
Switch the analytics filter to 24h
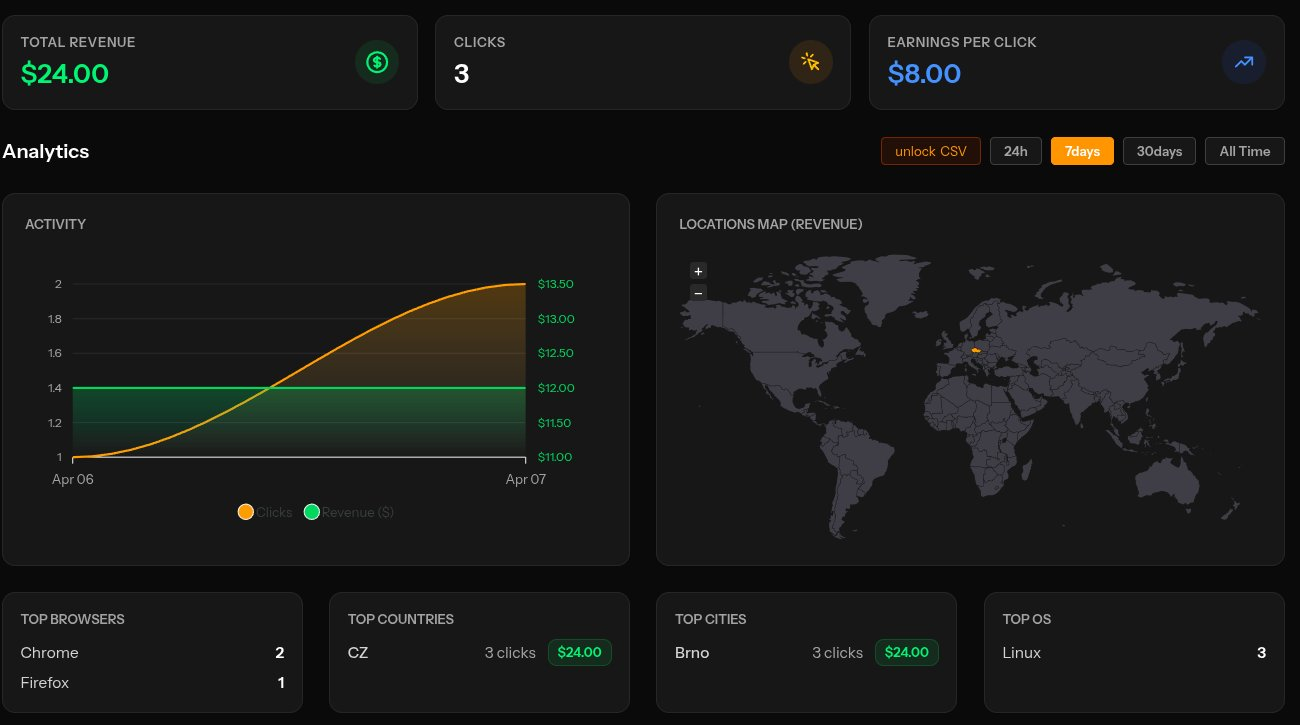(1016, 151)
